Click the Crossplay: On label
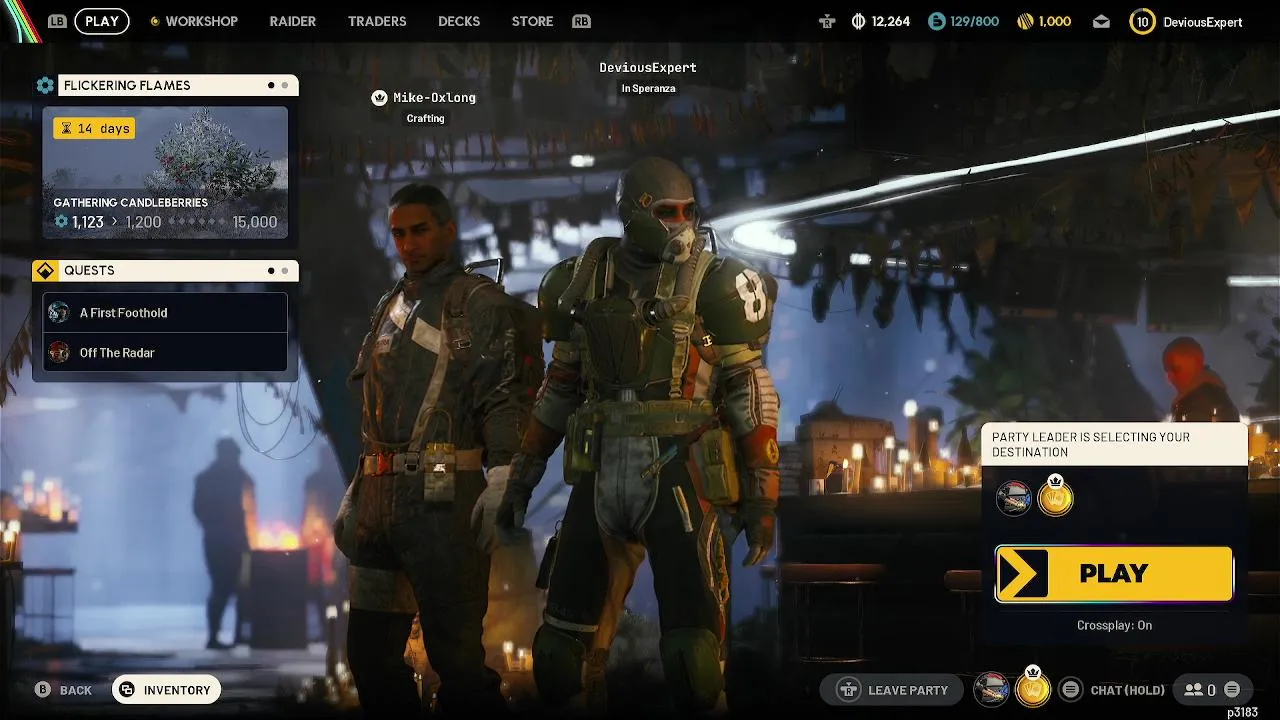Image resolution: width=1280 pixels, height=720 pixels. coord(1114,625)
